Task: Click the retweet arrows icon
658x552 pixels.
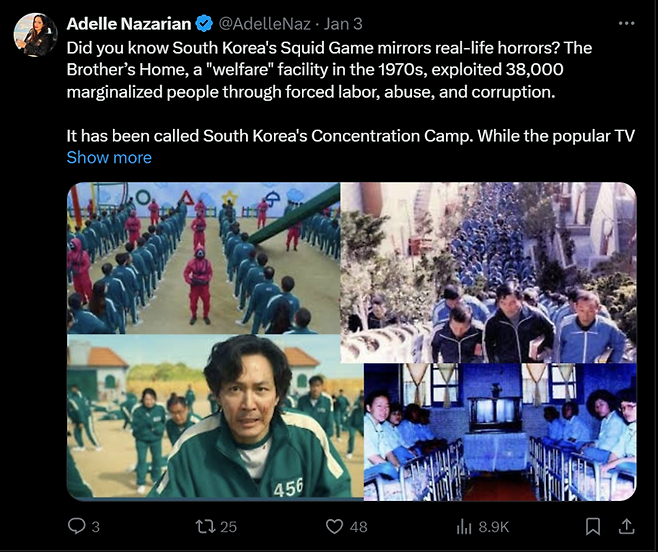Action: click(205, 526)
